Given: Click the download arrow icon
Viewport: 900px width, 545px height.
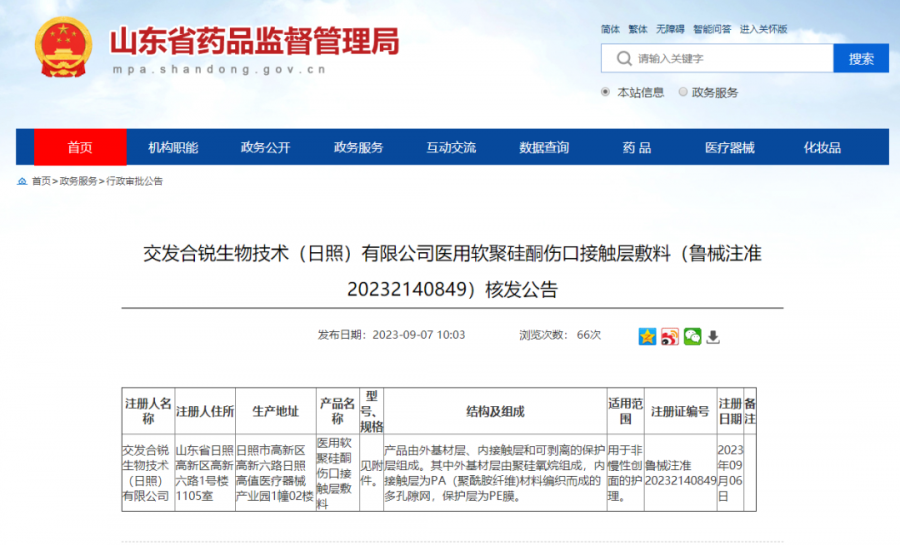Looking at the screenshot, I should click(x=713, y=336).
